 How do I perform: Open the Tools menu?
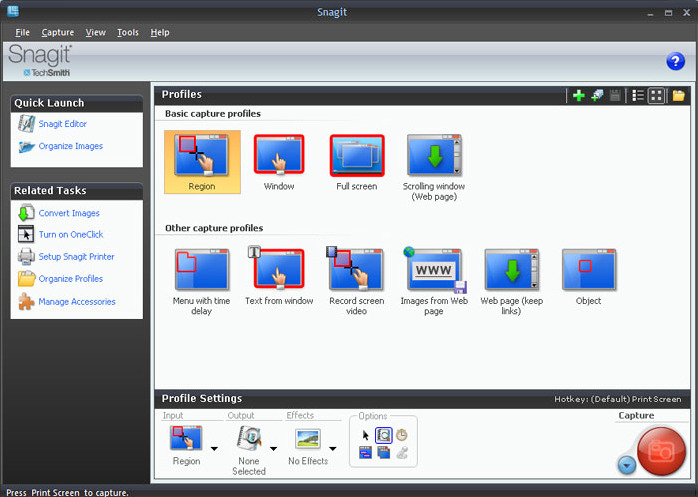point(128,33)
